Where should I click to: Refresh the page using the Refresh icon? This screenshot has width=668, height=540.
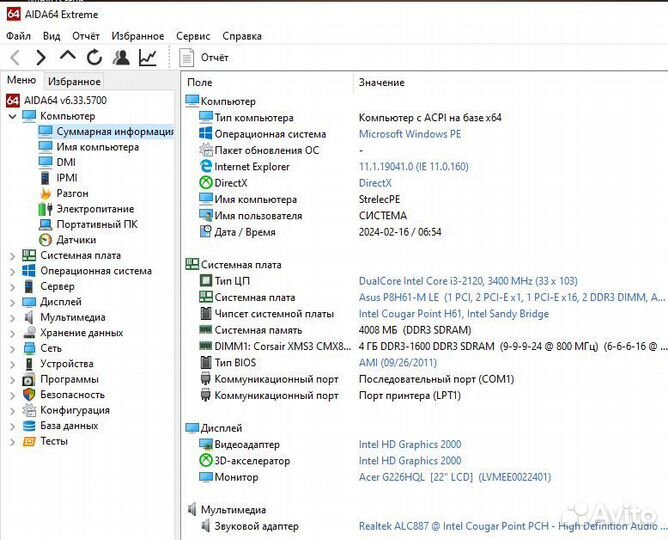tap(94, 58)
